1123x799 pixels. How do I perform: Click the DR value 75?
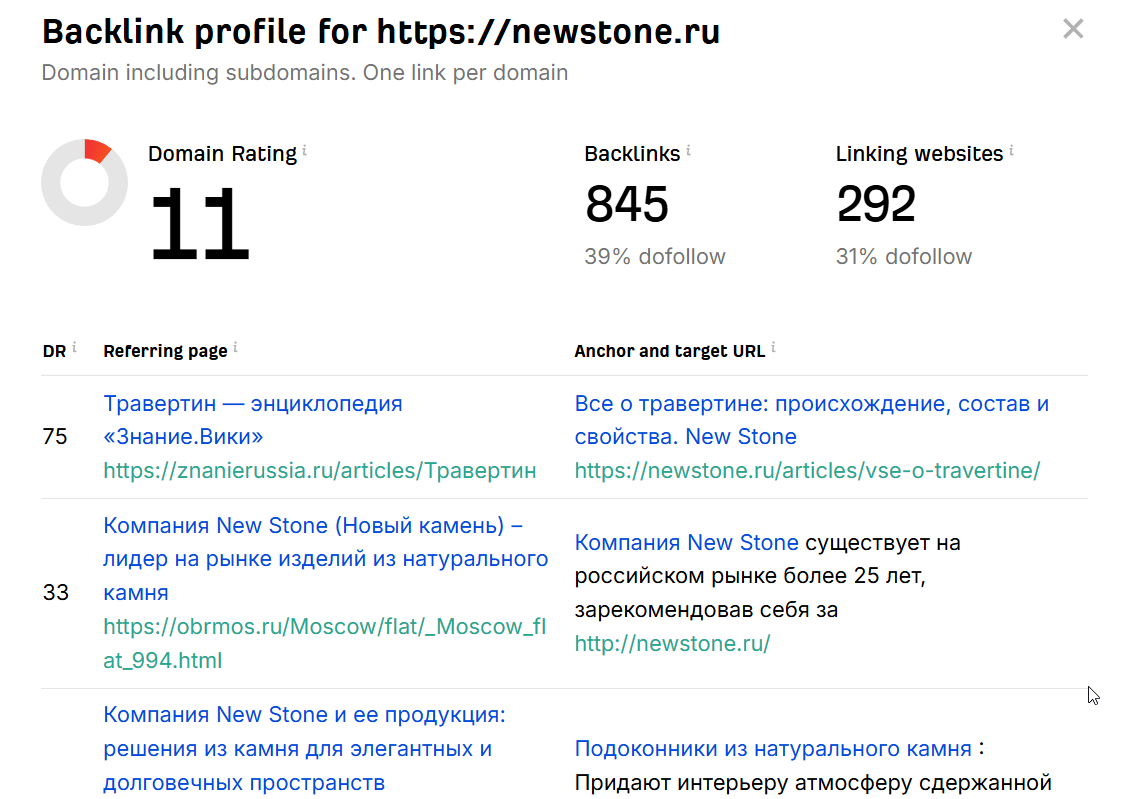pyautogui.click(x=55, y=437)
